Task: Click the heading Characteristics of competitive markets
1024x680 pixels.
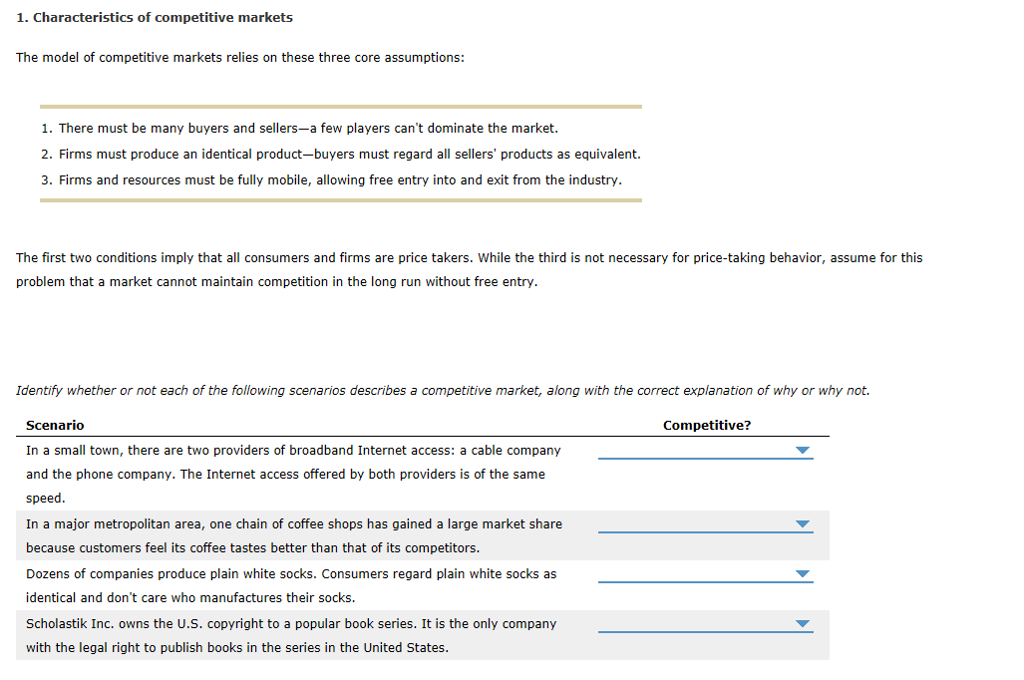Action: [150, 17]
